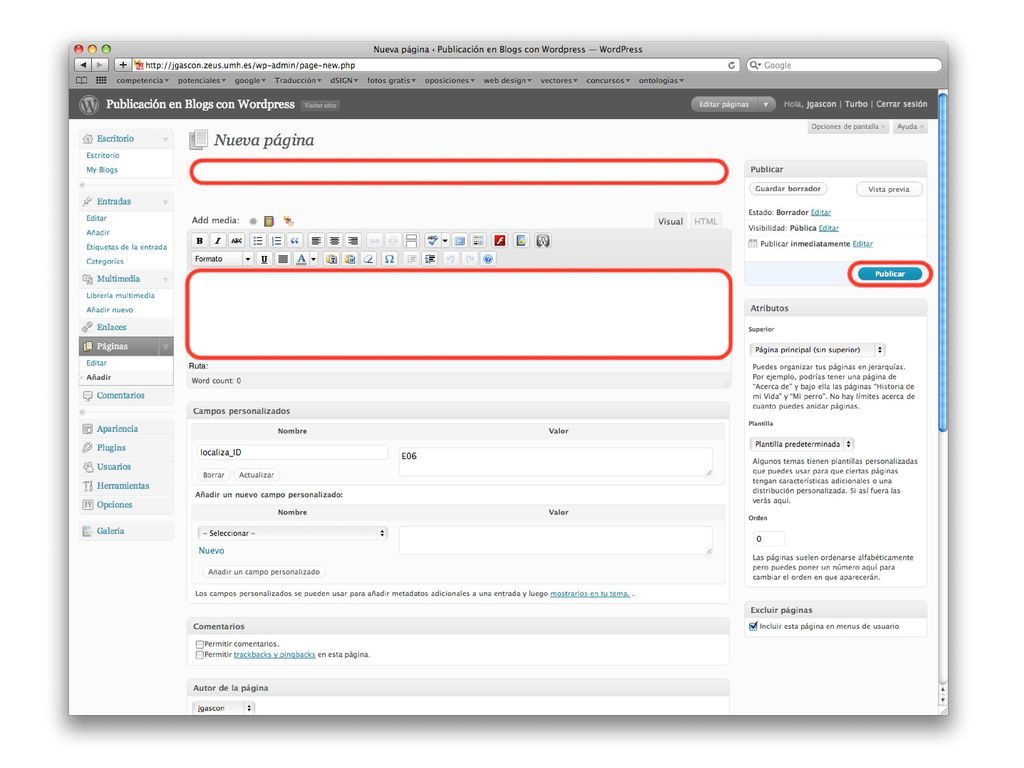Click the red Flash embed icon

pos(500,241)
